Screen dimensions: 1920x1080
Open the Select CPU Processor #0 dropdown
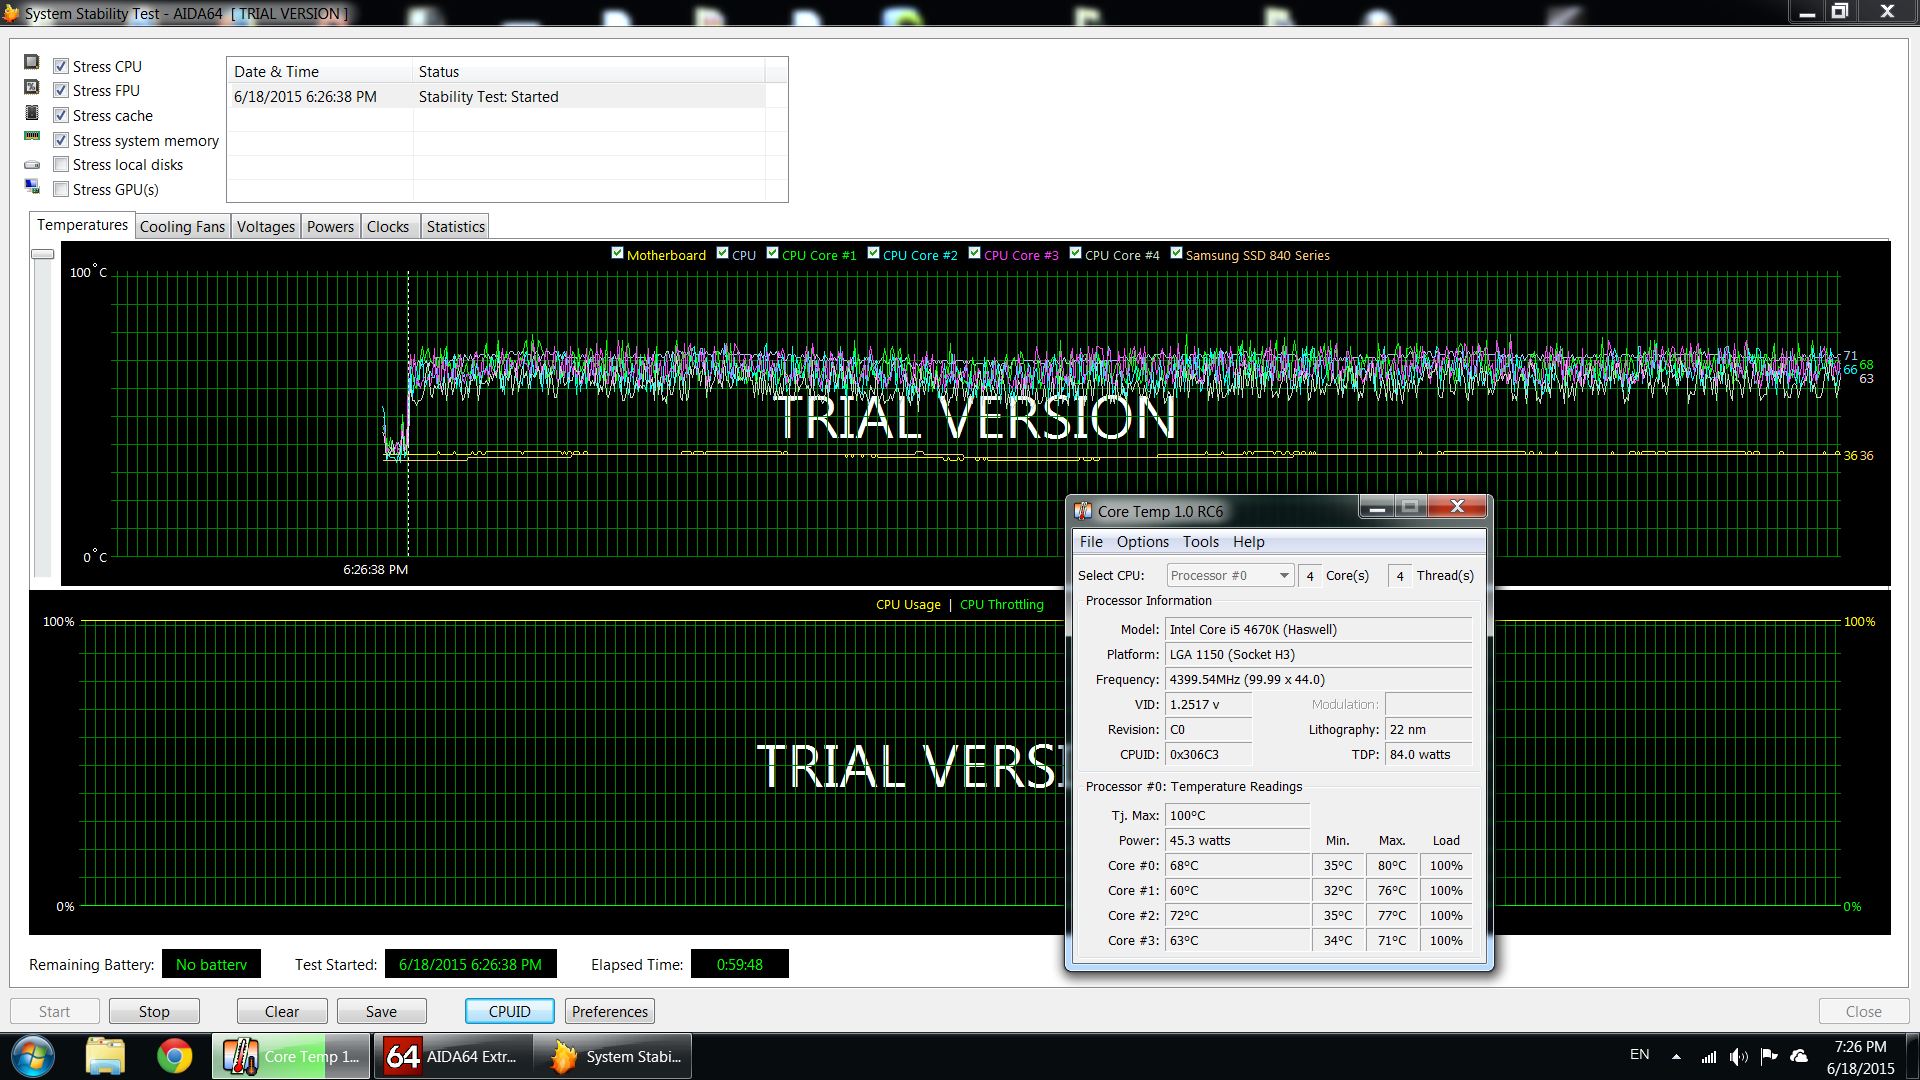pyautogui.click(x=1230, y=575)
